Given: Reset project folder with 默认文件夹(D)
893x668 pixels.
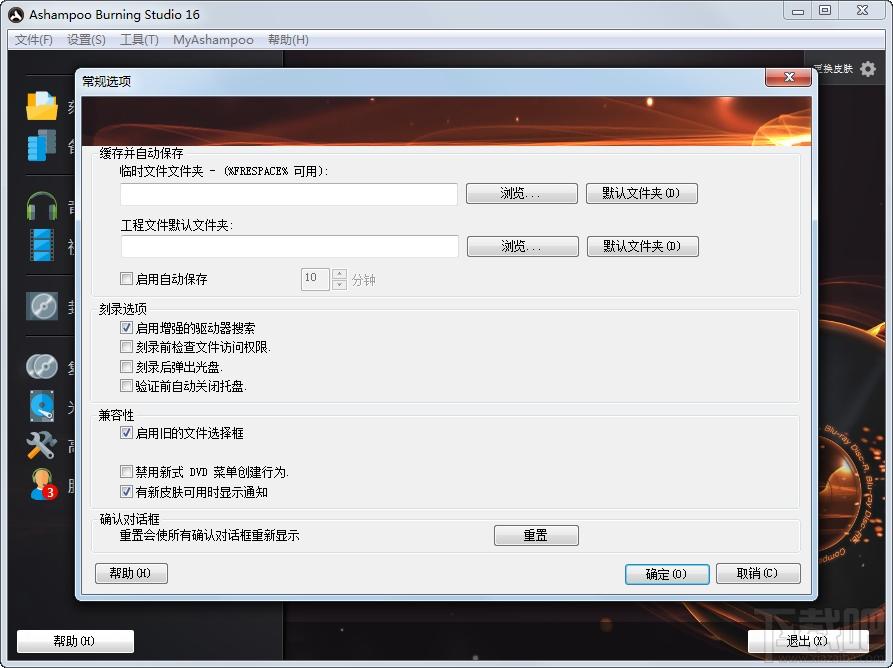Looking at the screenshot, I should [x=643, y=246].
